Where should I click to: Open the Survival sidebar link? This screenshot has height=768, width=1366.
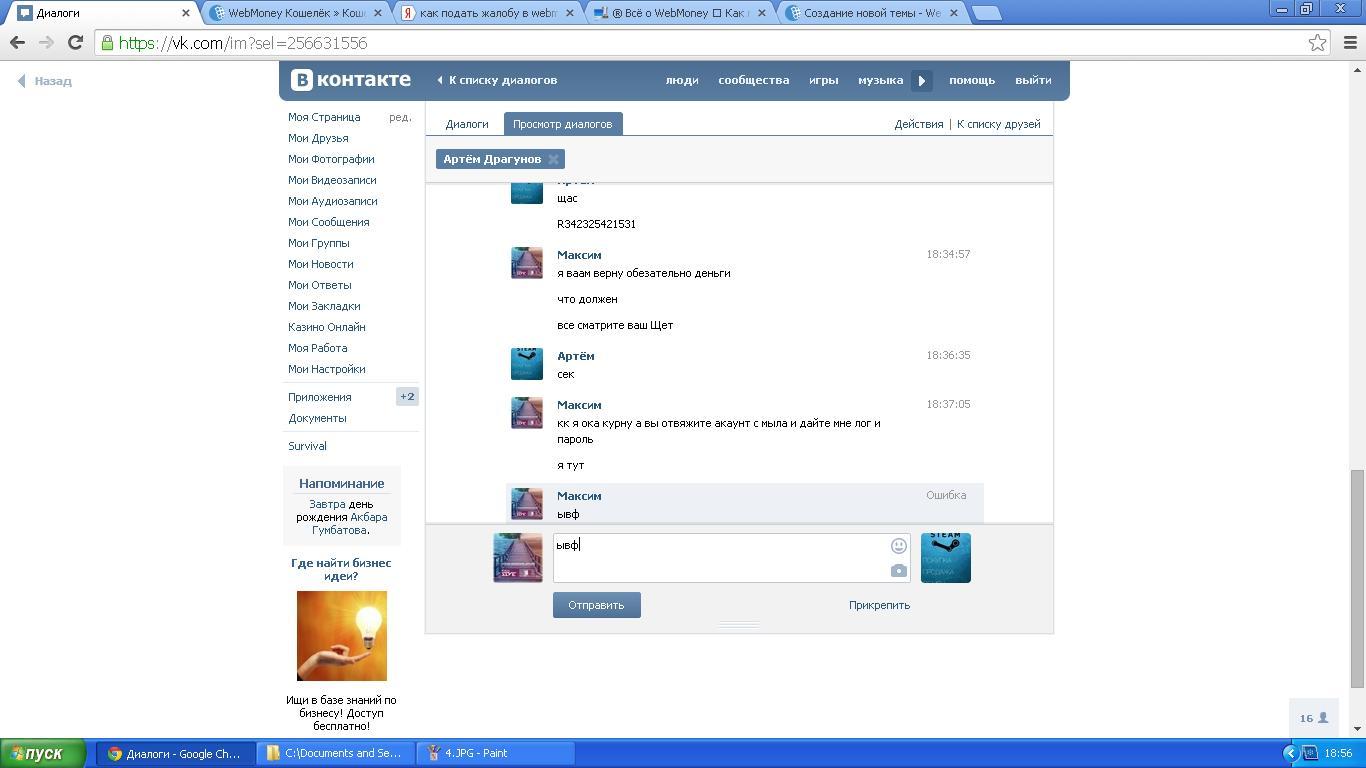pyautogui.click(x=307, y=446)
